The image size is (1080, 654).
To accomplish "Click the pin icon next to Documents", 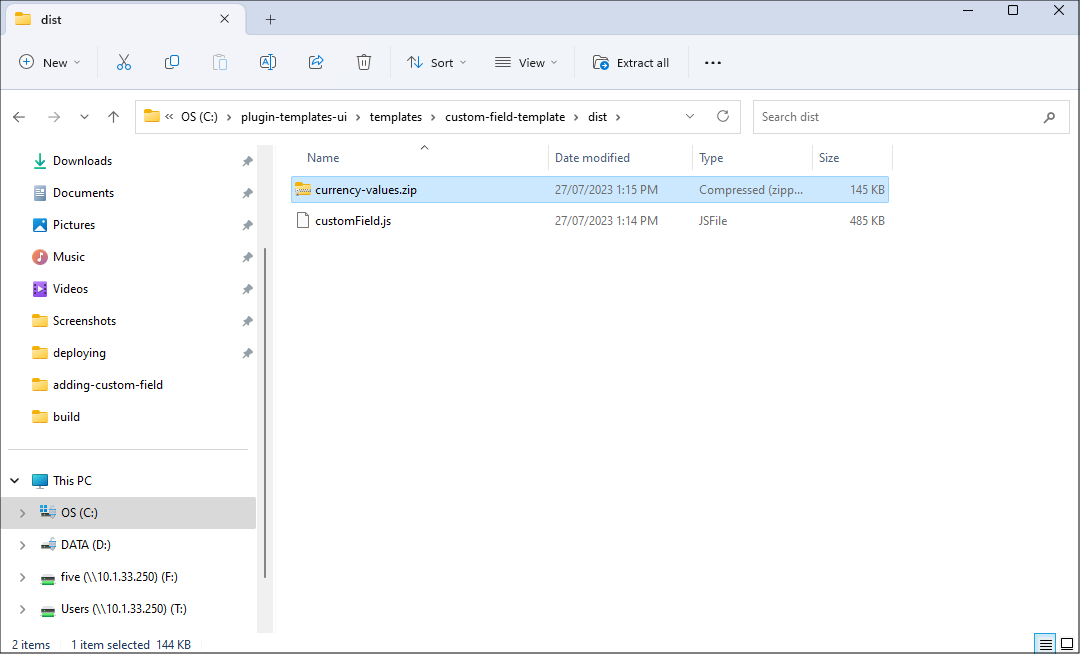I will point(247,193).
